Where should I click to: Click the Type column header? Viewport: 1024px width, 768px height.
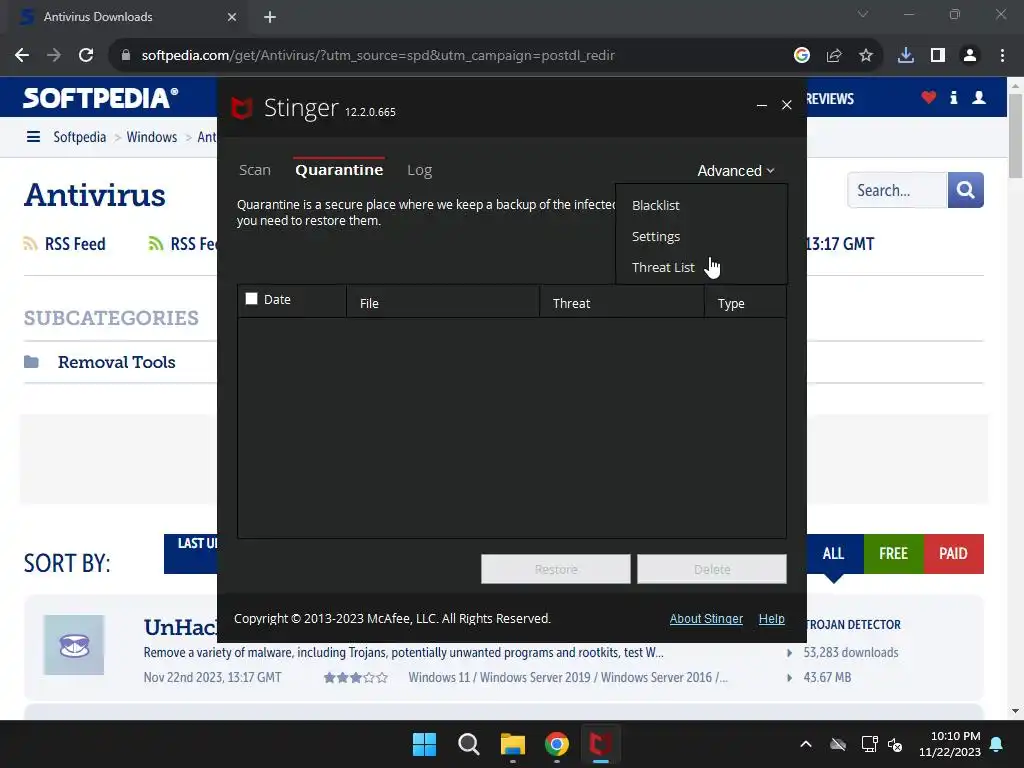coord(745,303)
